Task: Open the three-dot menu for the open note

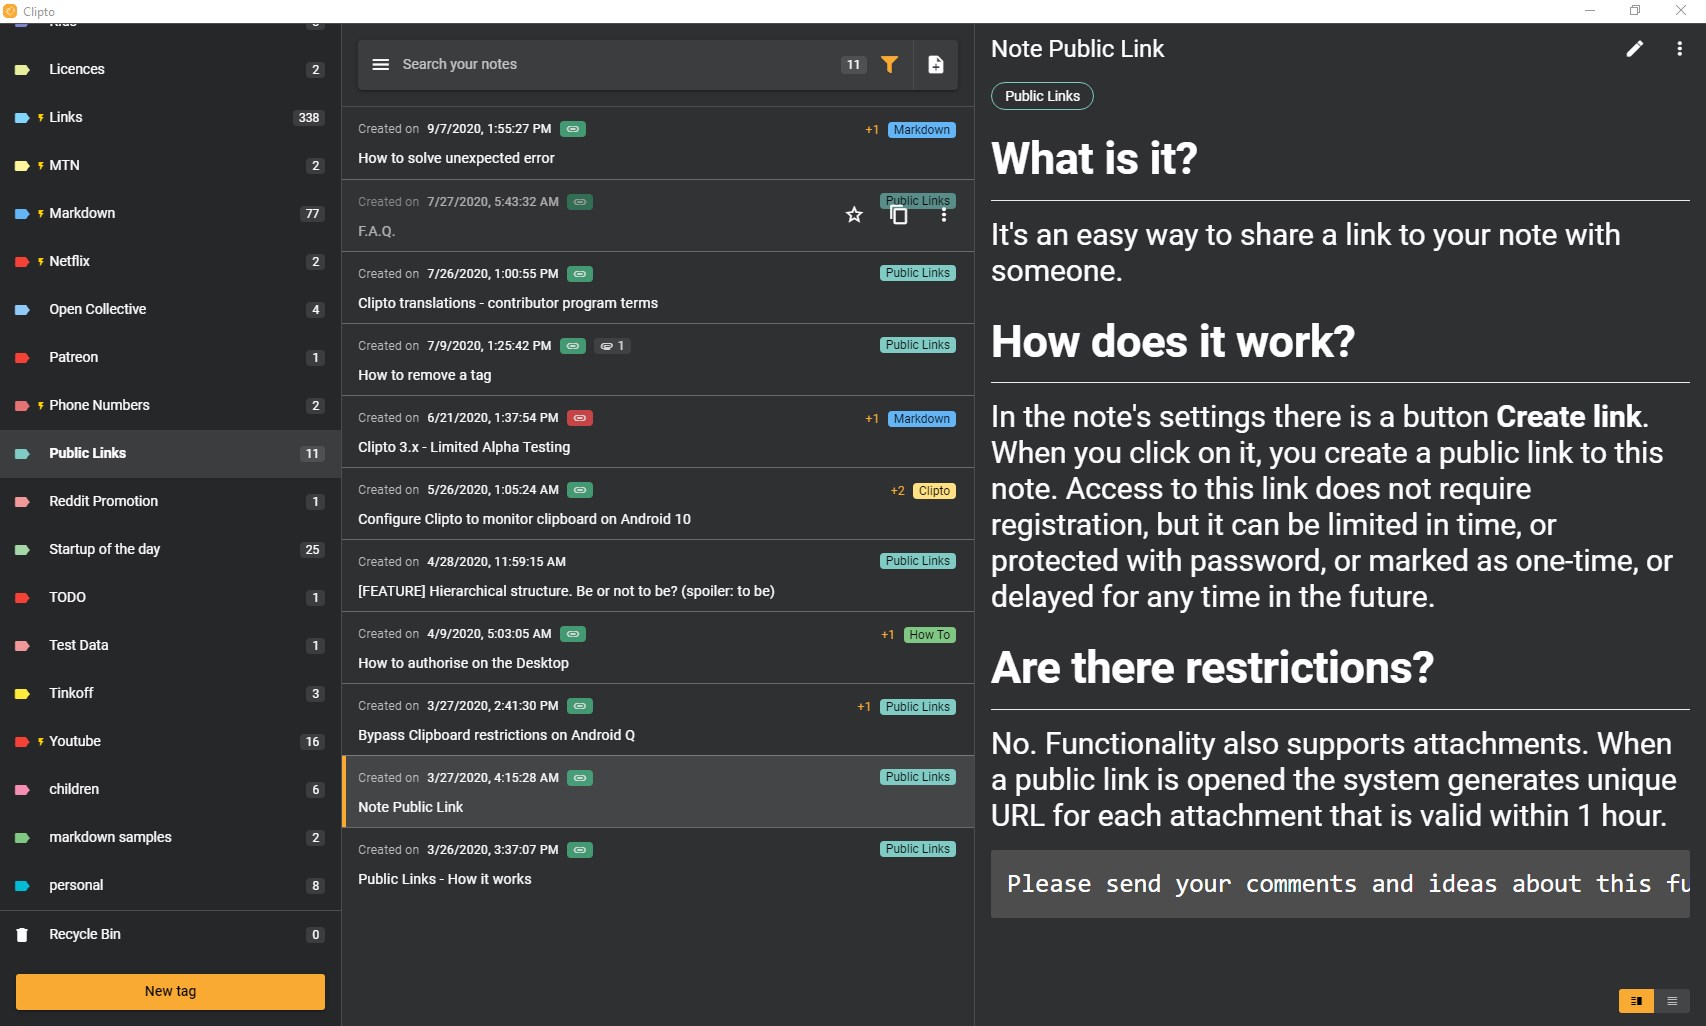Action: (x=1679, y=49)
